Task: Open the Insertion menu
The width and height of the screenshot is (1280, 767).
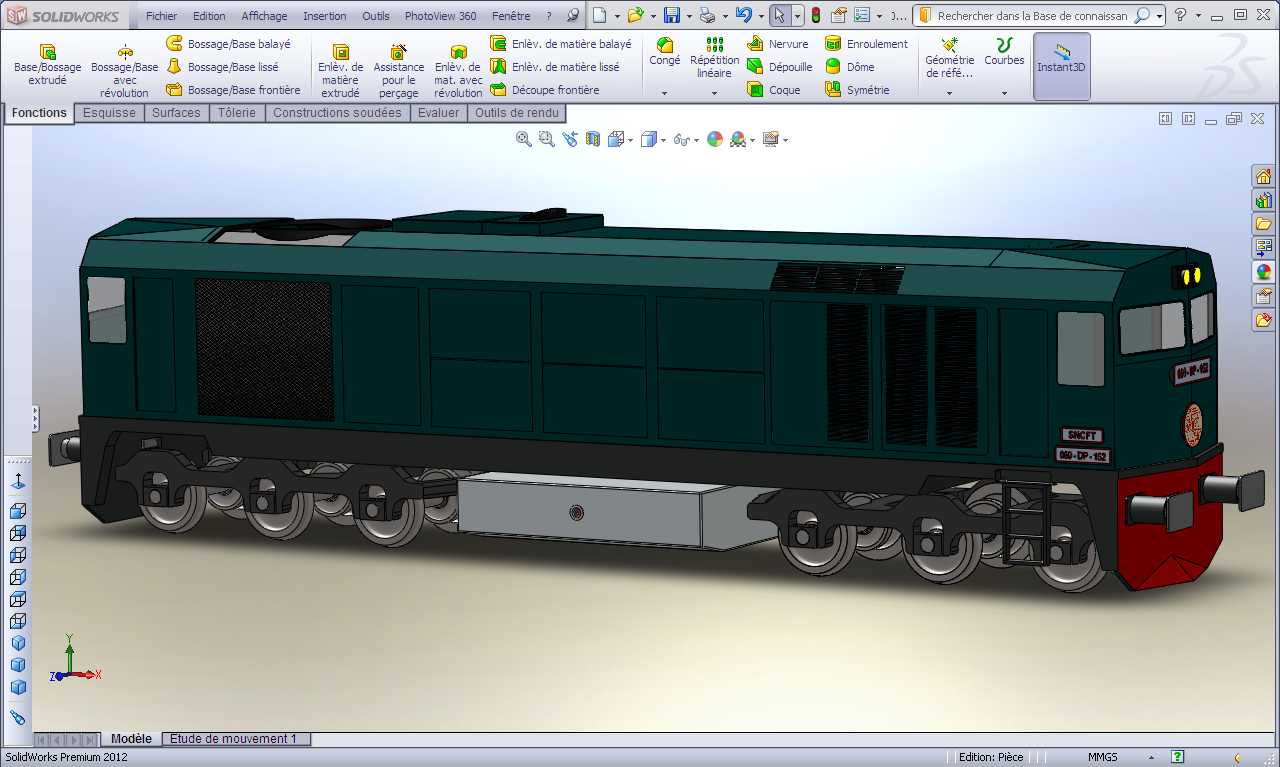Action: click(325, 16)
